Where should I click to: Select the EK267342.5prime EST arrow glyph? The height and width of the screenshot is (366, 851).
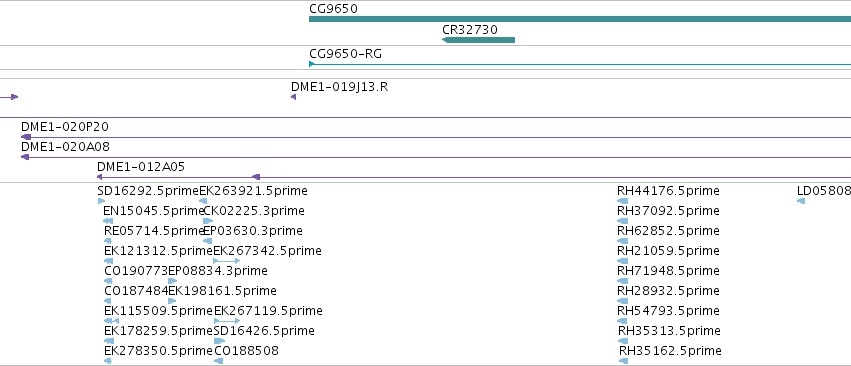[227, 261]
